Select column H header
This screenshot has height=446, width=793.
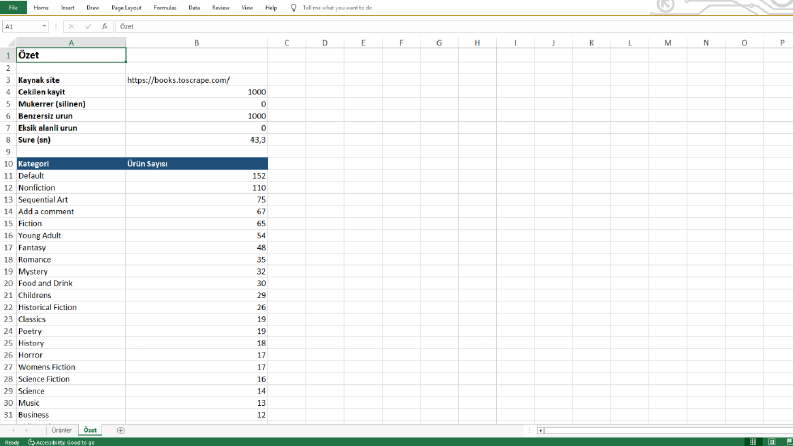(477, 43)
